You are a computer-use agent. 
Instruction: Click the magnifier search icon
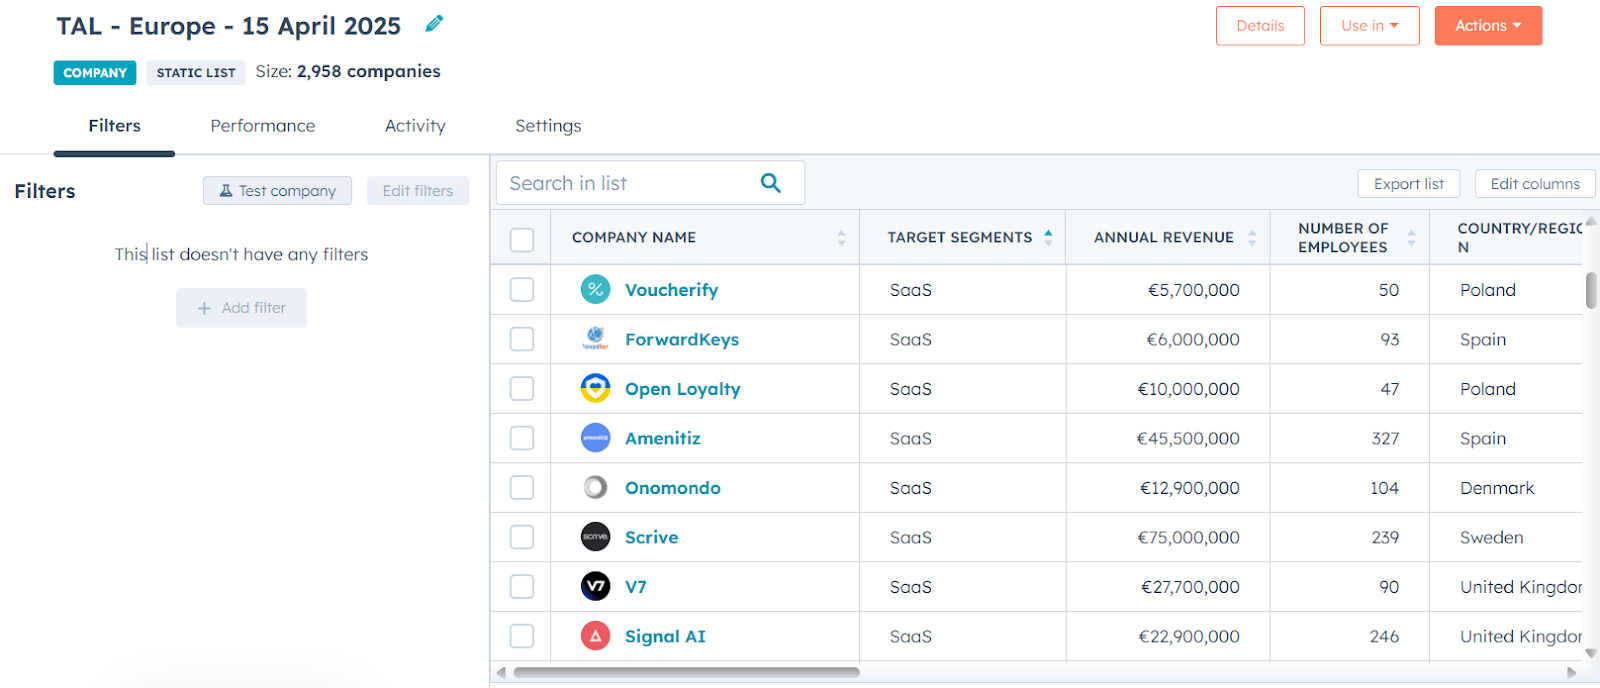coord(770,183)
